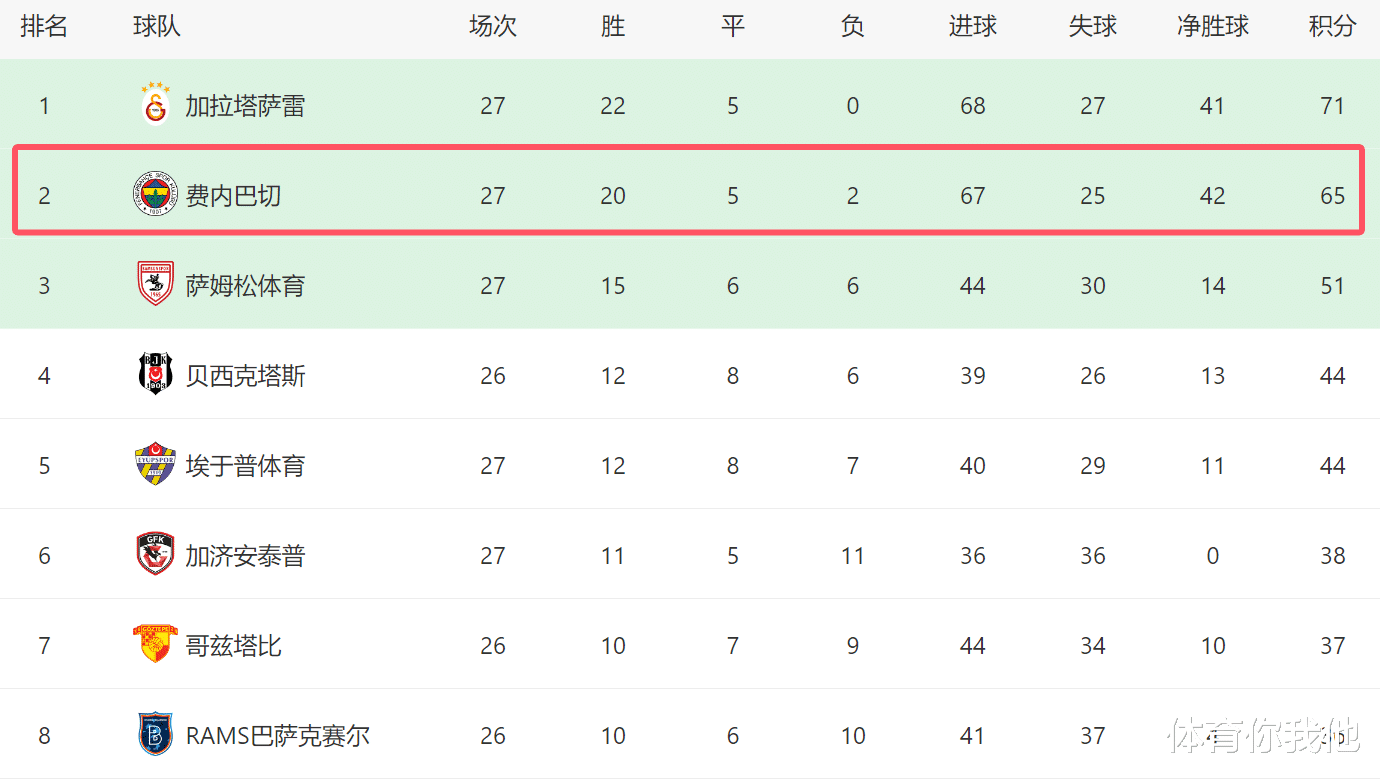Click the 排名 column header
Image resolution: width=1380 pixels, height=779 pixels.
pos(44,27)
